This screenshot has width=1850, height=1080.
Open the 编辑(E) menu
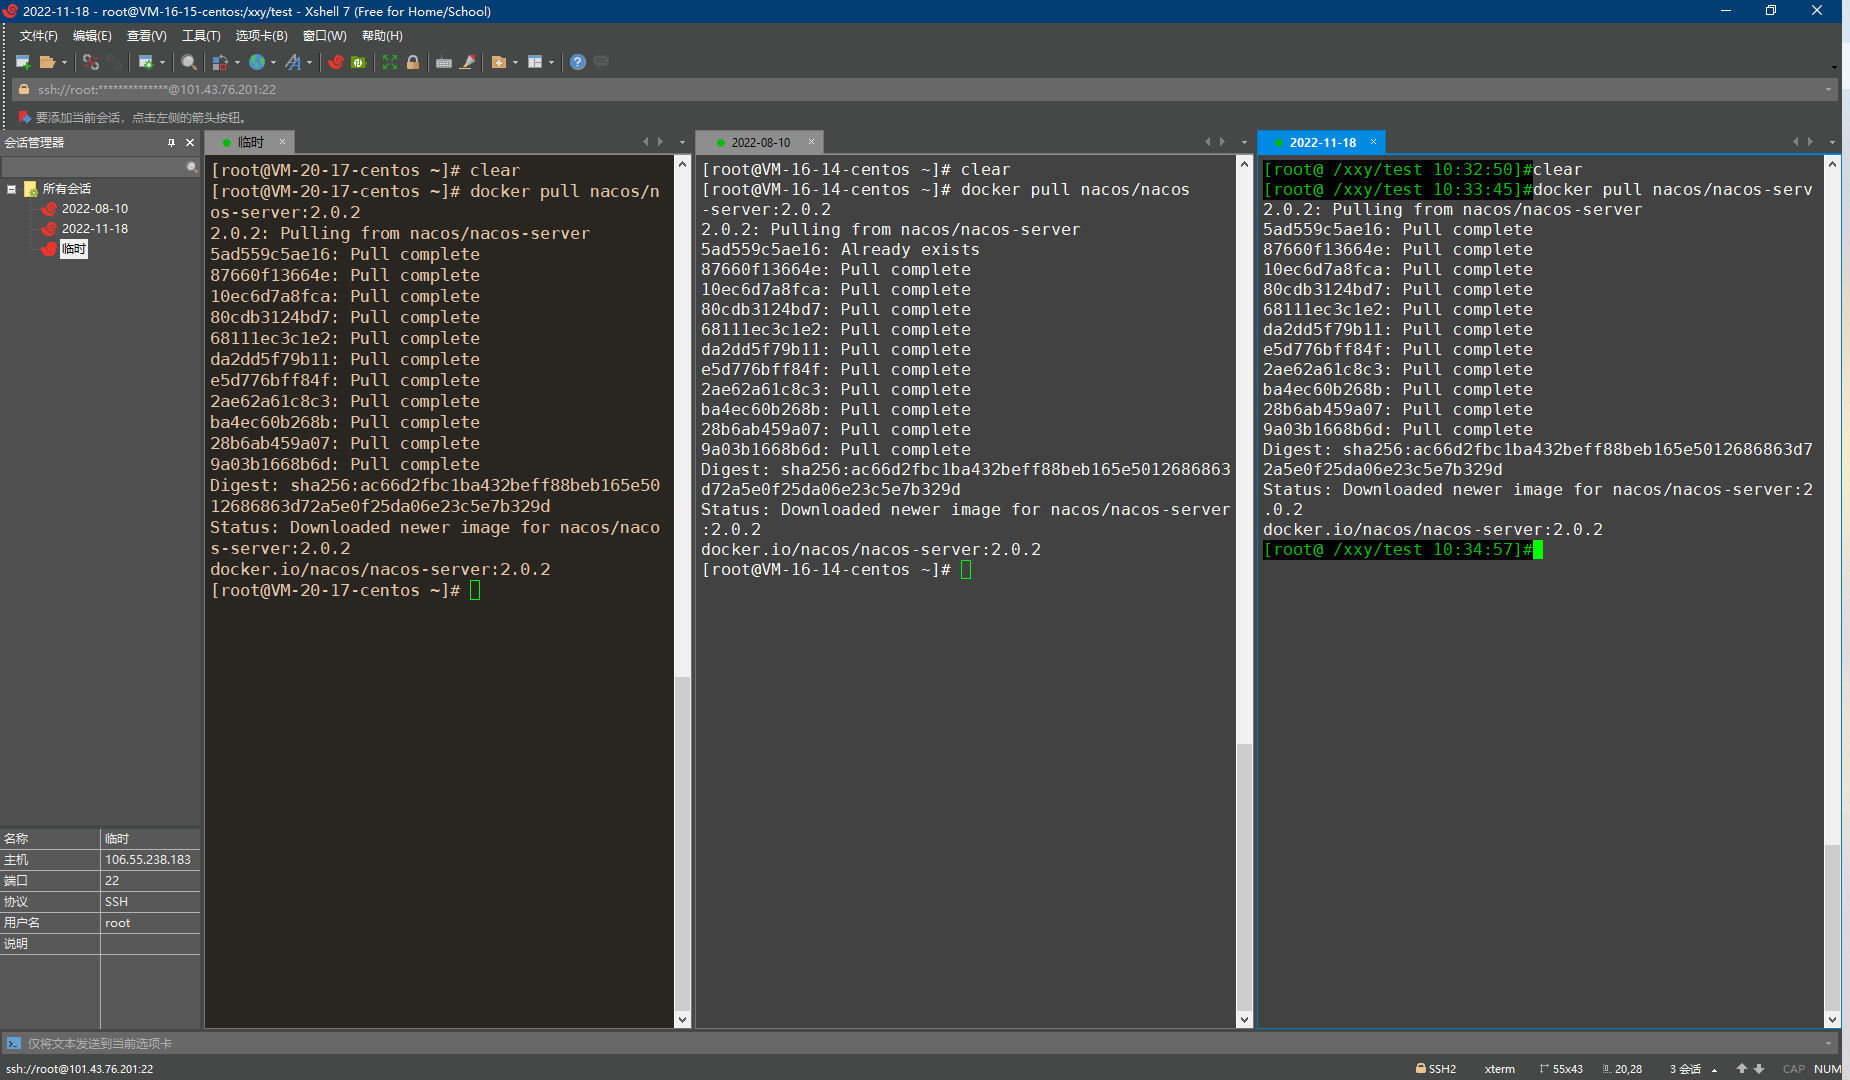[x=92, y=36]
